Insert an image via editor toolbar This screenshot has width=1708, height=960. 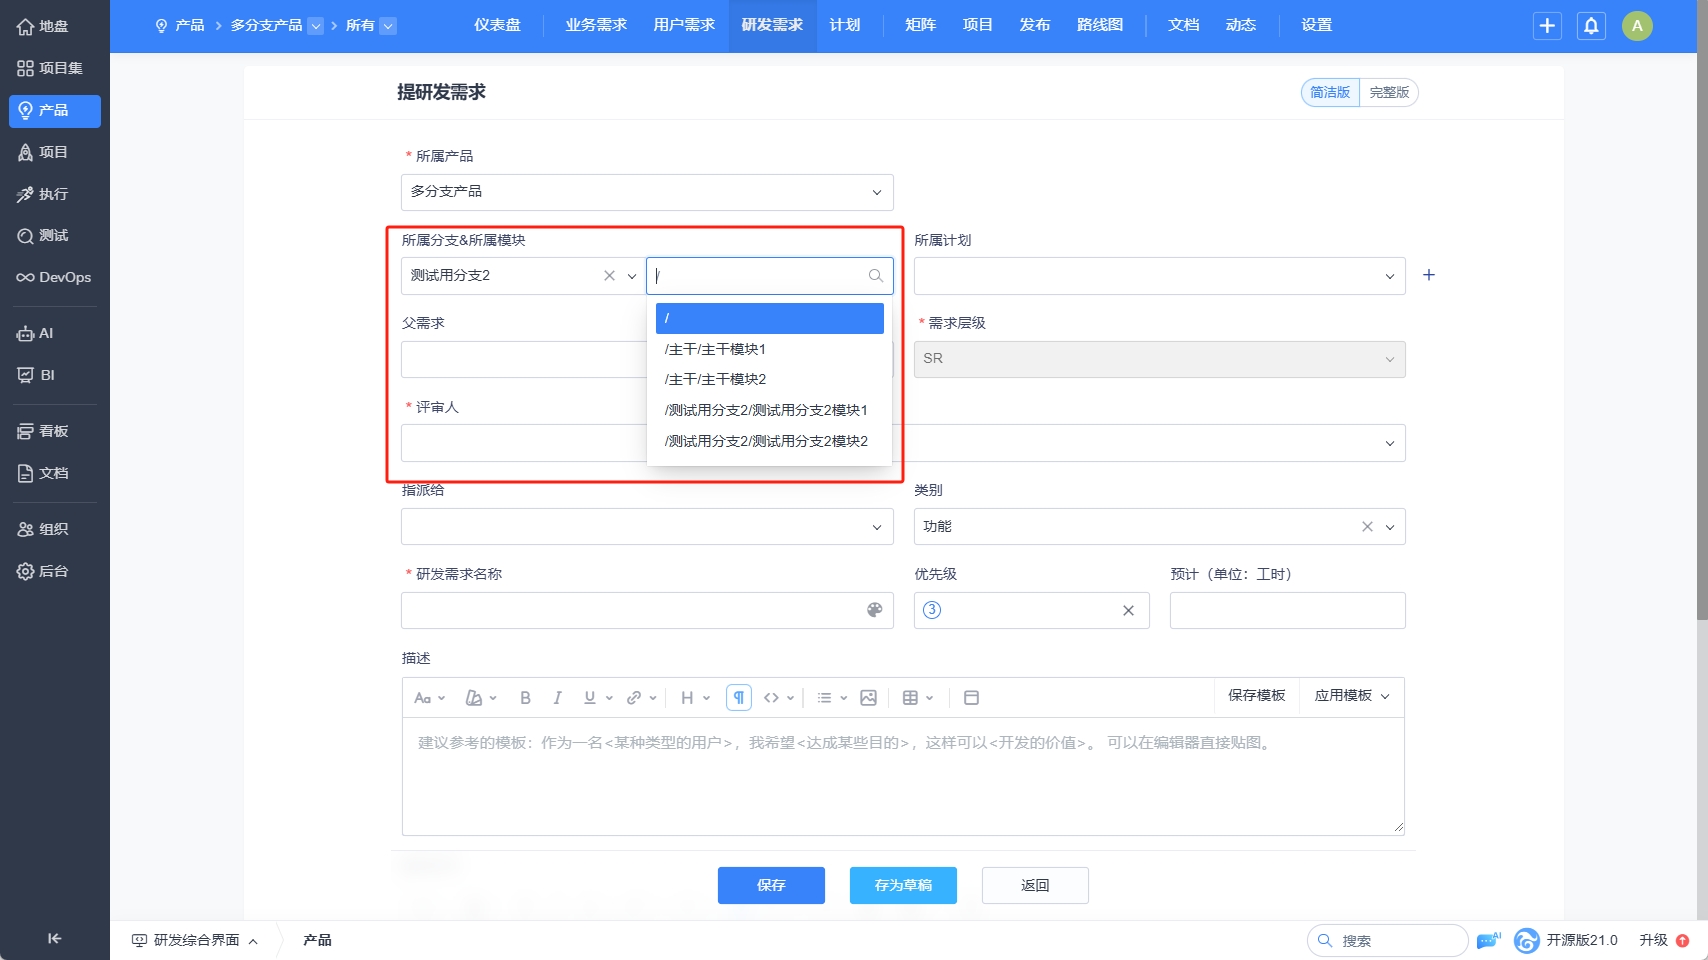tap(868, 698)
